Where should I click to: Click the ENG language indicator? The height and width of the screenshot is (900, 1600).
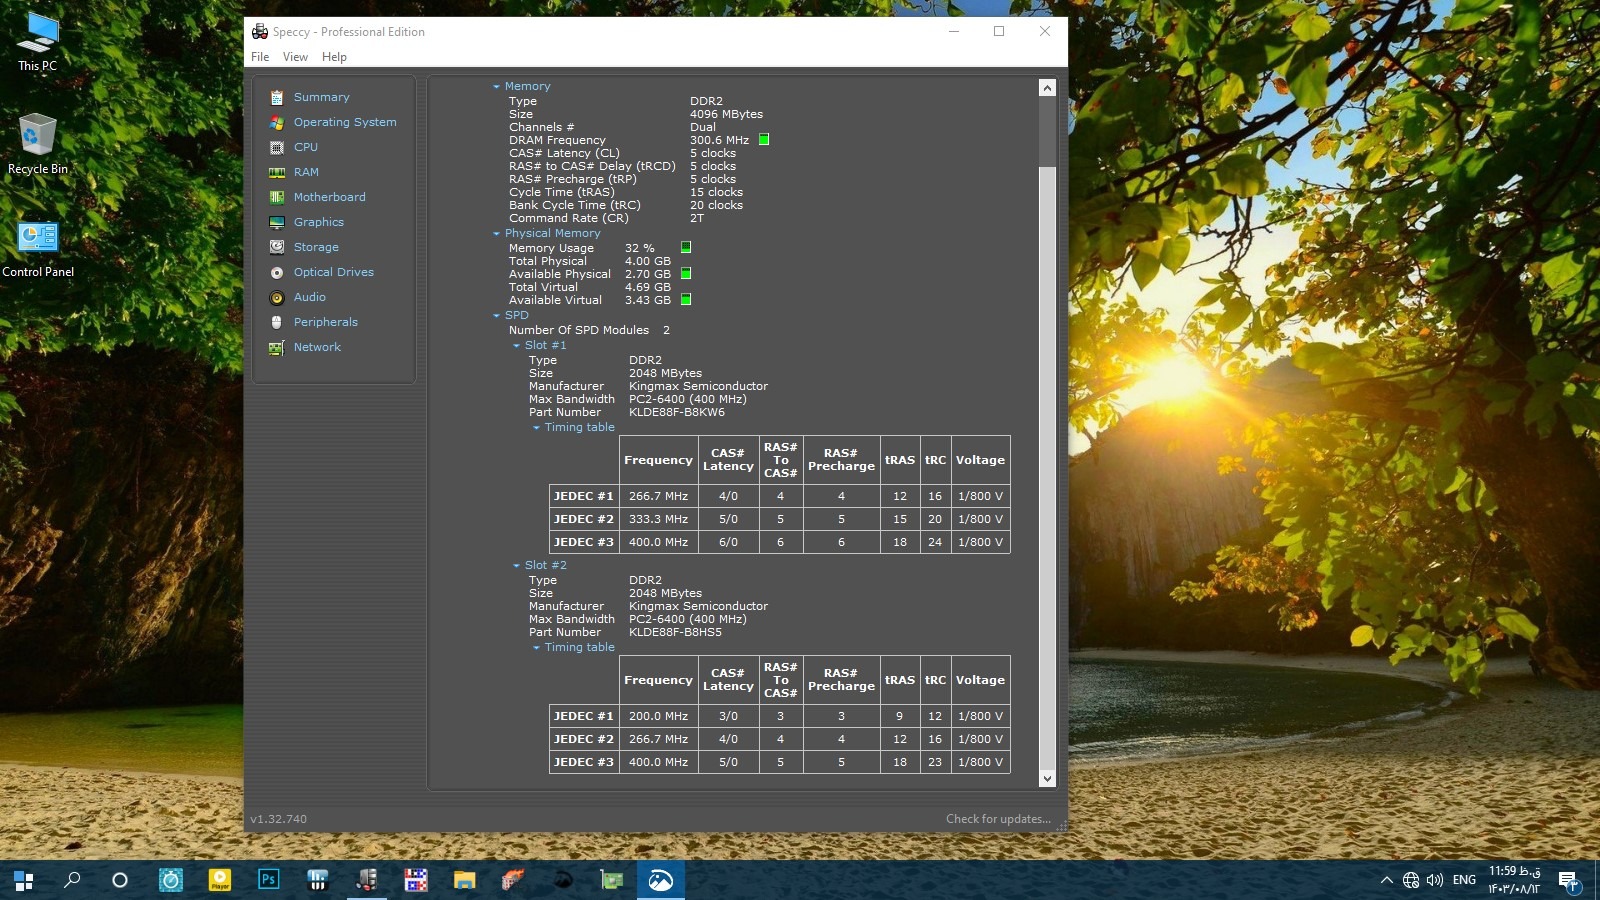(x=1464, y=880)
